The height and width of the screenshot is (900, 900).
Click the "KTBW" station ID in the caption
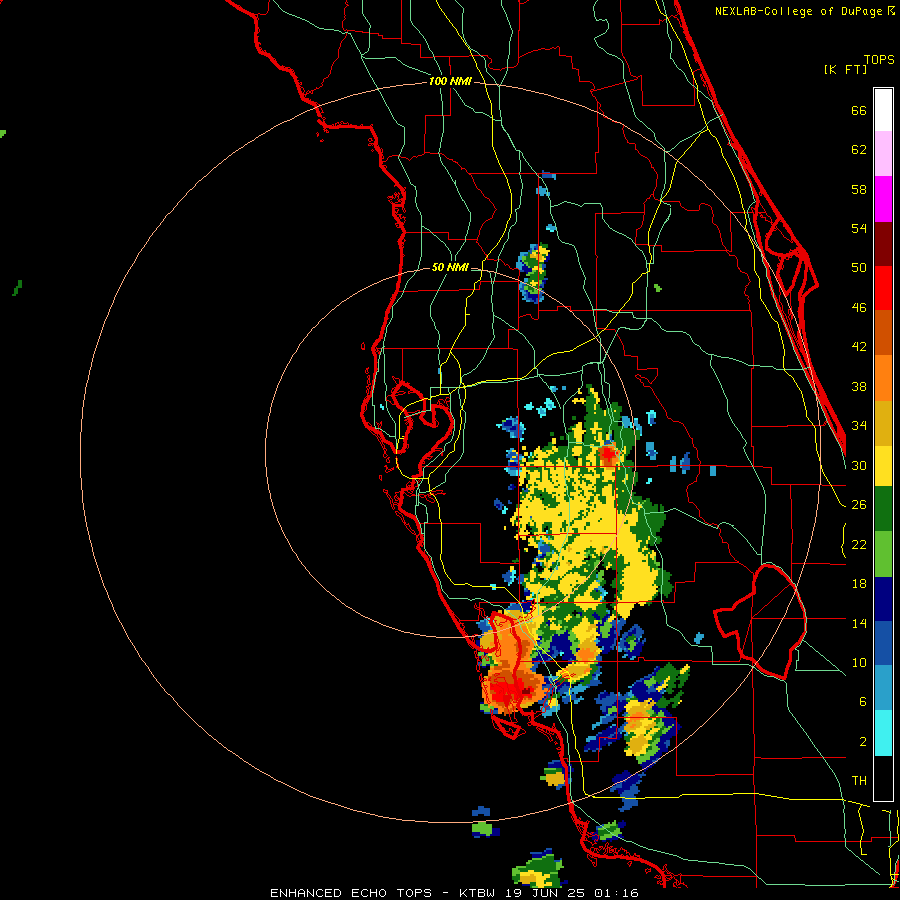click(476, 893)
